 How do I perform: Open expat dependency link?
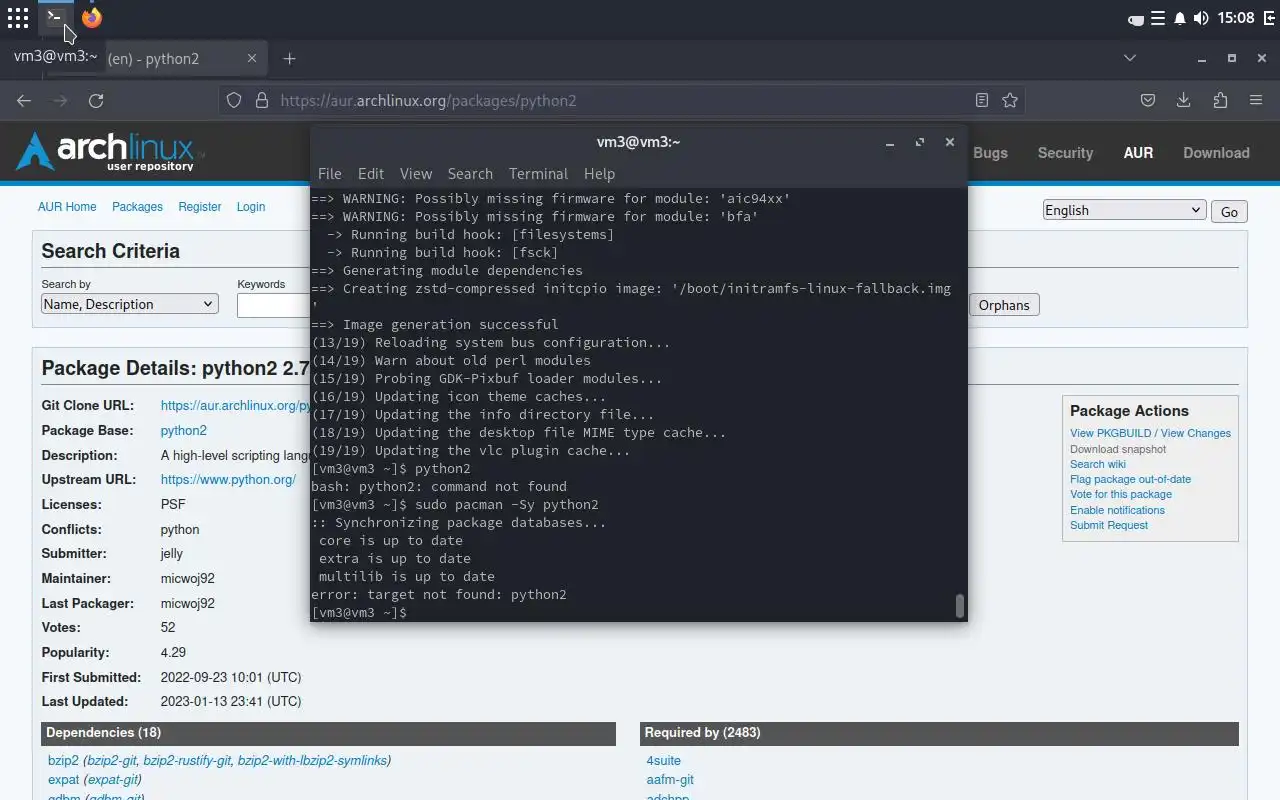pyautogui.click(x=63, y=780)
